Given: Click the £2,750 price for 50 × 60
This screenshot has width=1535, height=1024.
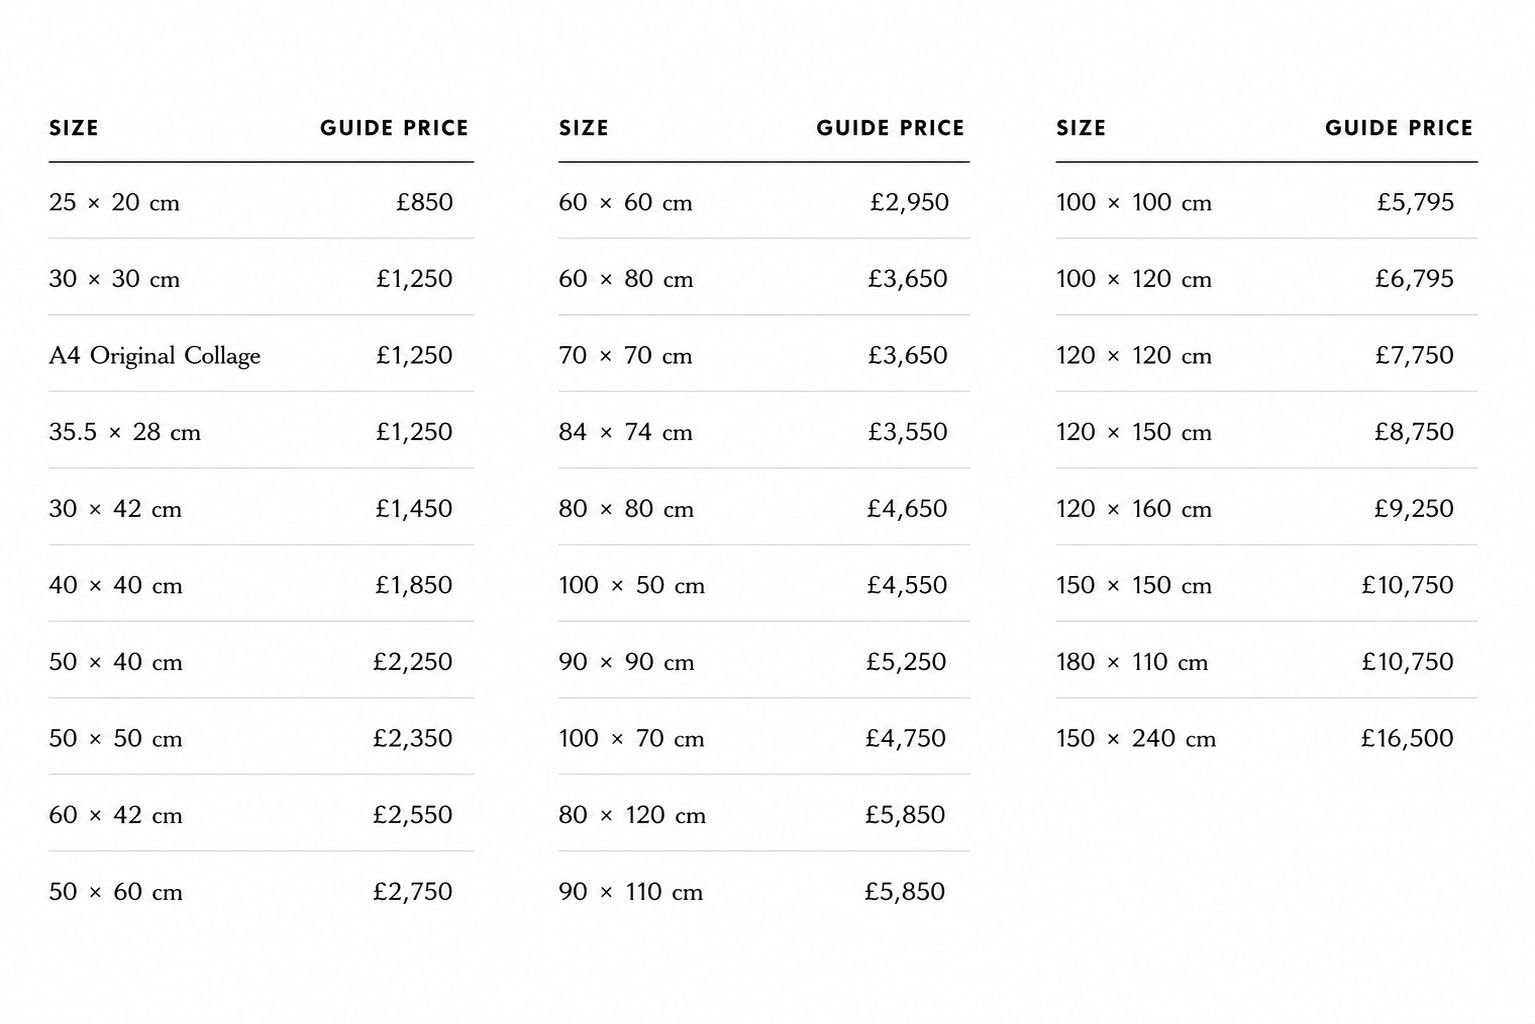Looking at the screenshot, I should coord(412,891).
